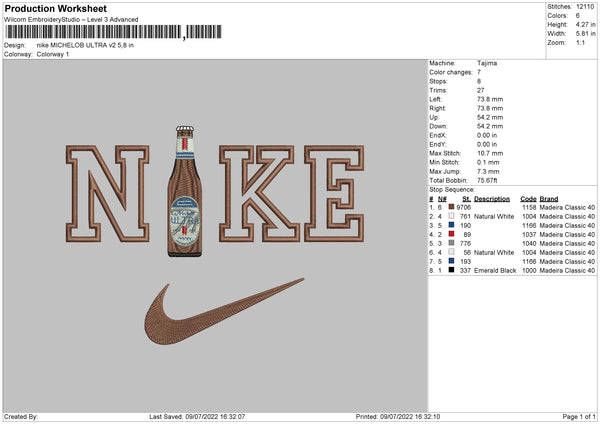Image resolution: width=600 pixels, height=424 pixels.
Task: Select the Up value 54.2 mm
Action: click(x=490, y=117)
